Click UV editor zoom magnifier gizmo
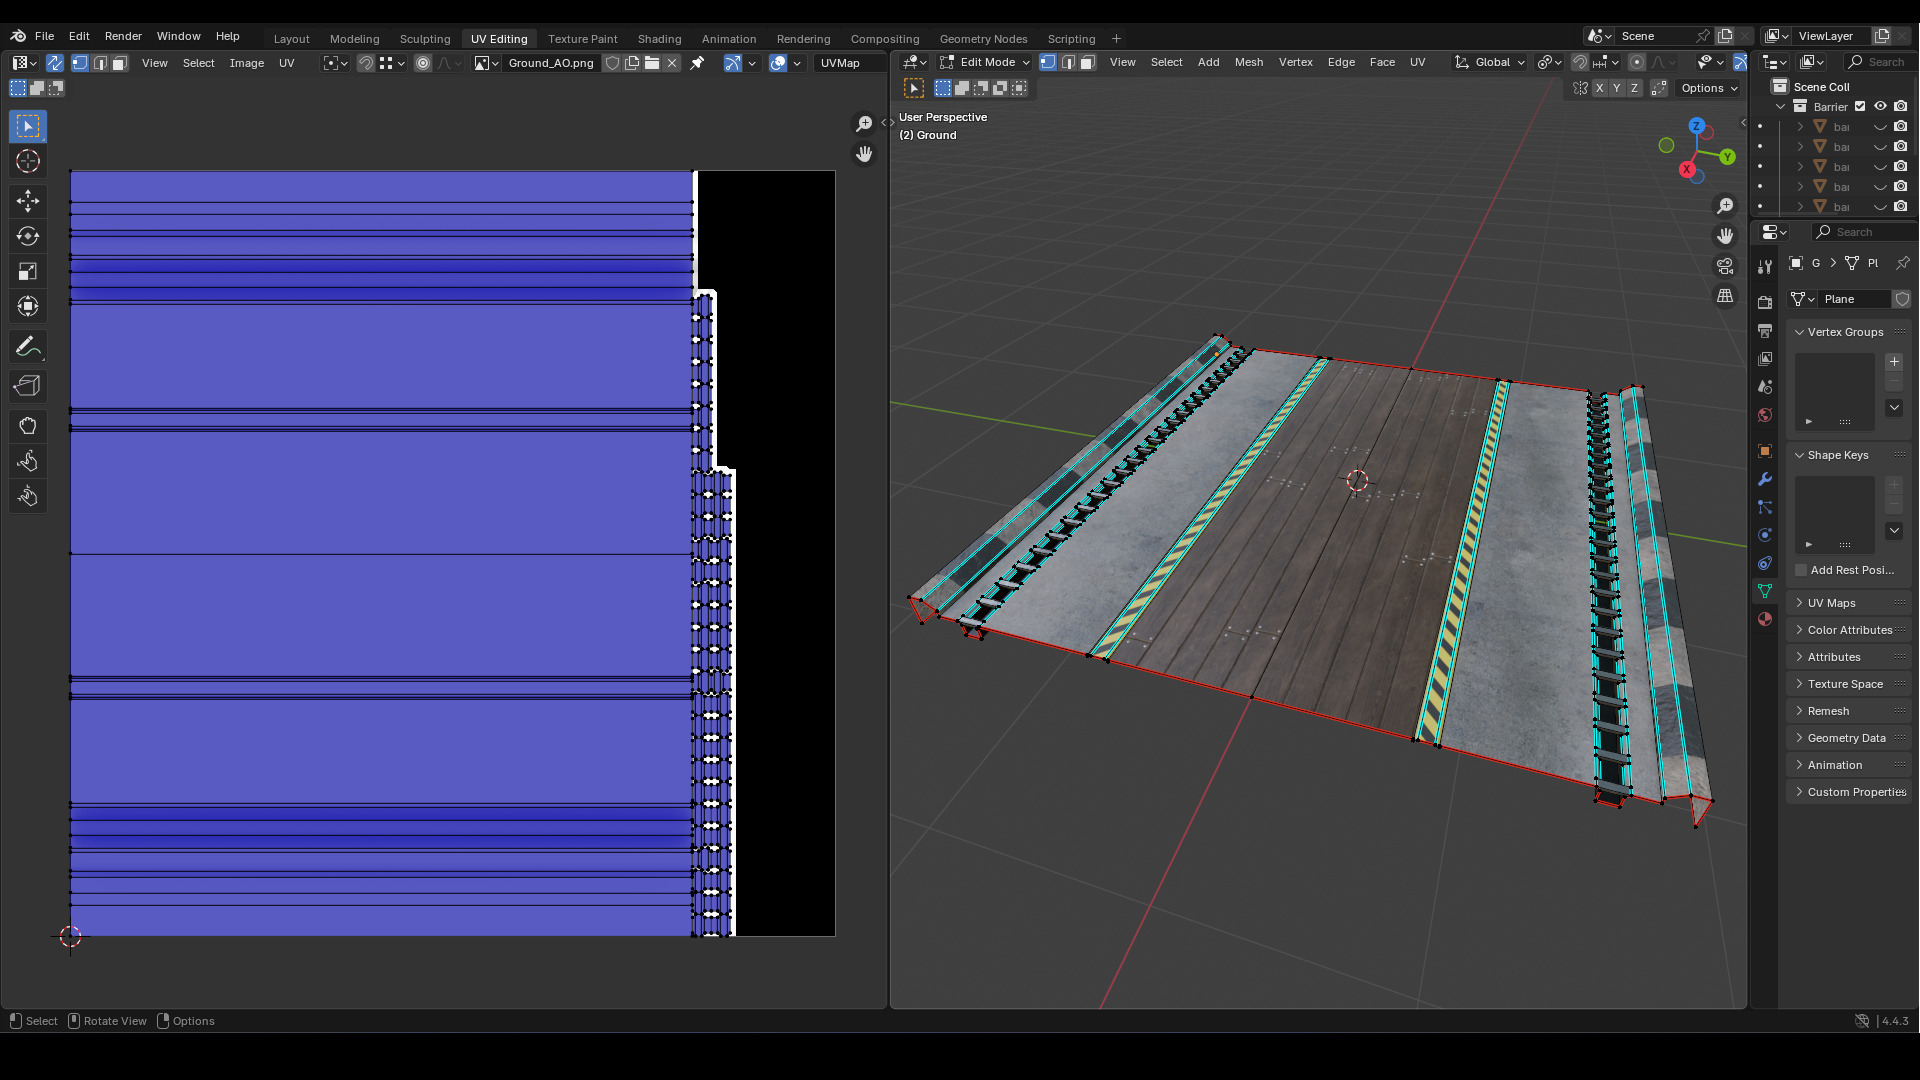This screenshot has height=1080, width=1920. pos(864,124)
